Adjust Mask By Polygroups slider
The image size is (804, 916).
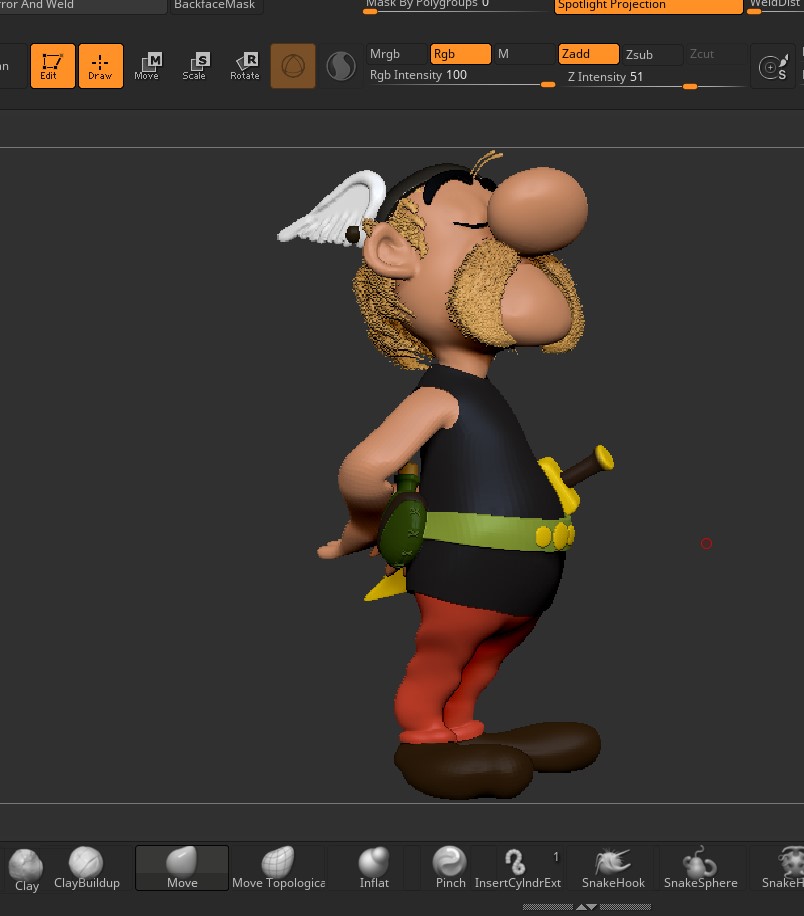click(457, 5)
